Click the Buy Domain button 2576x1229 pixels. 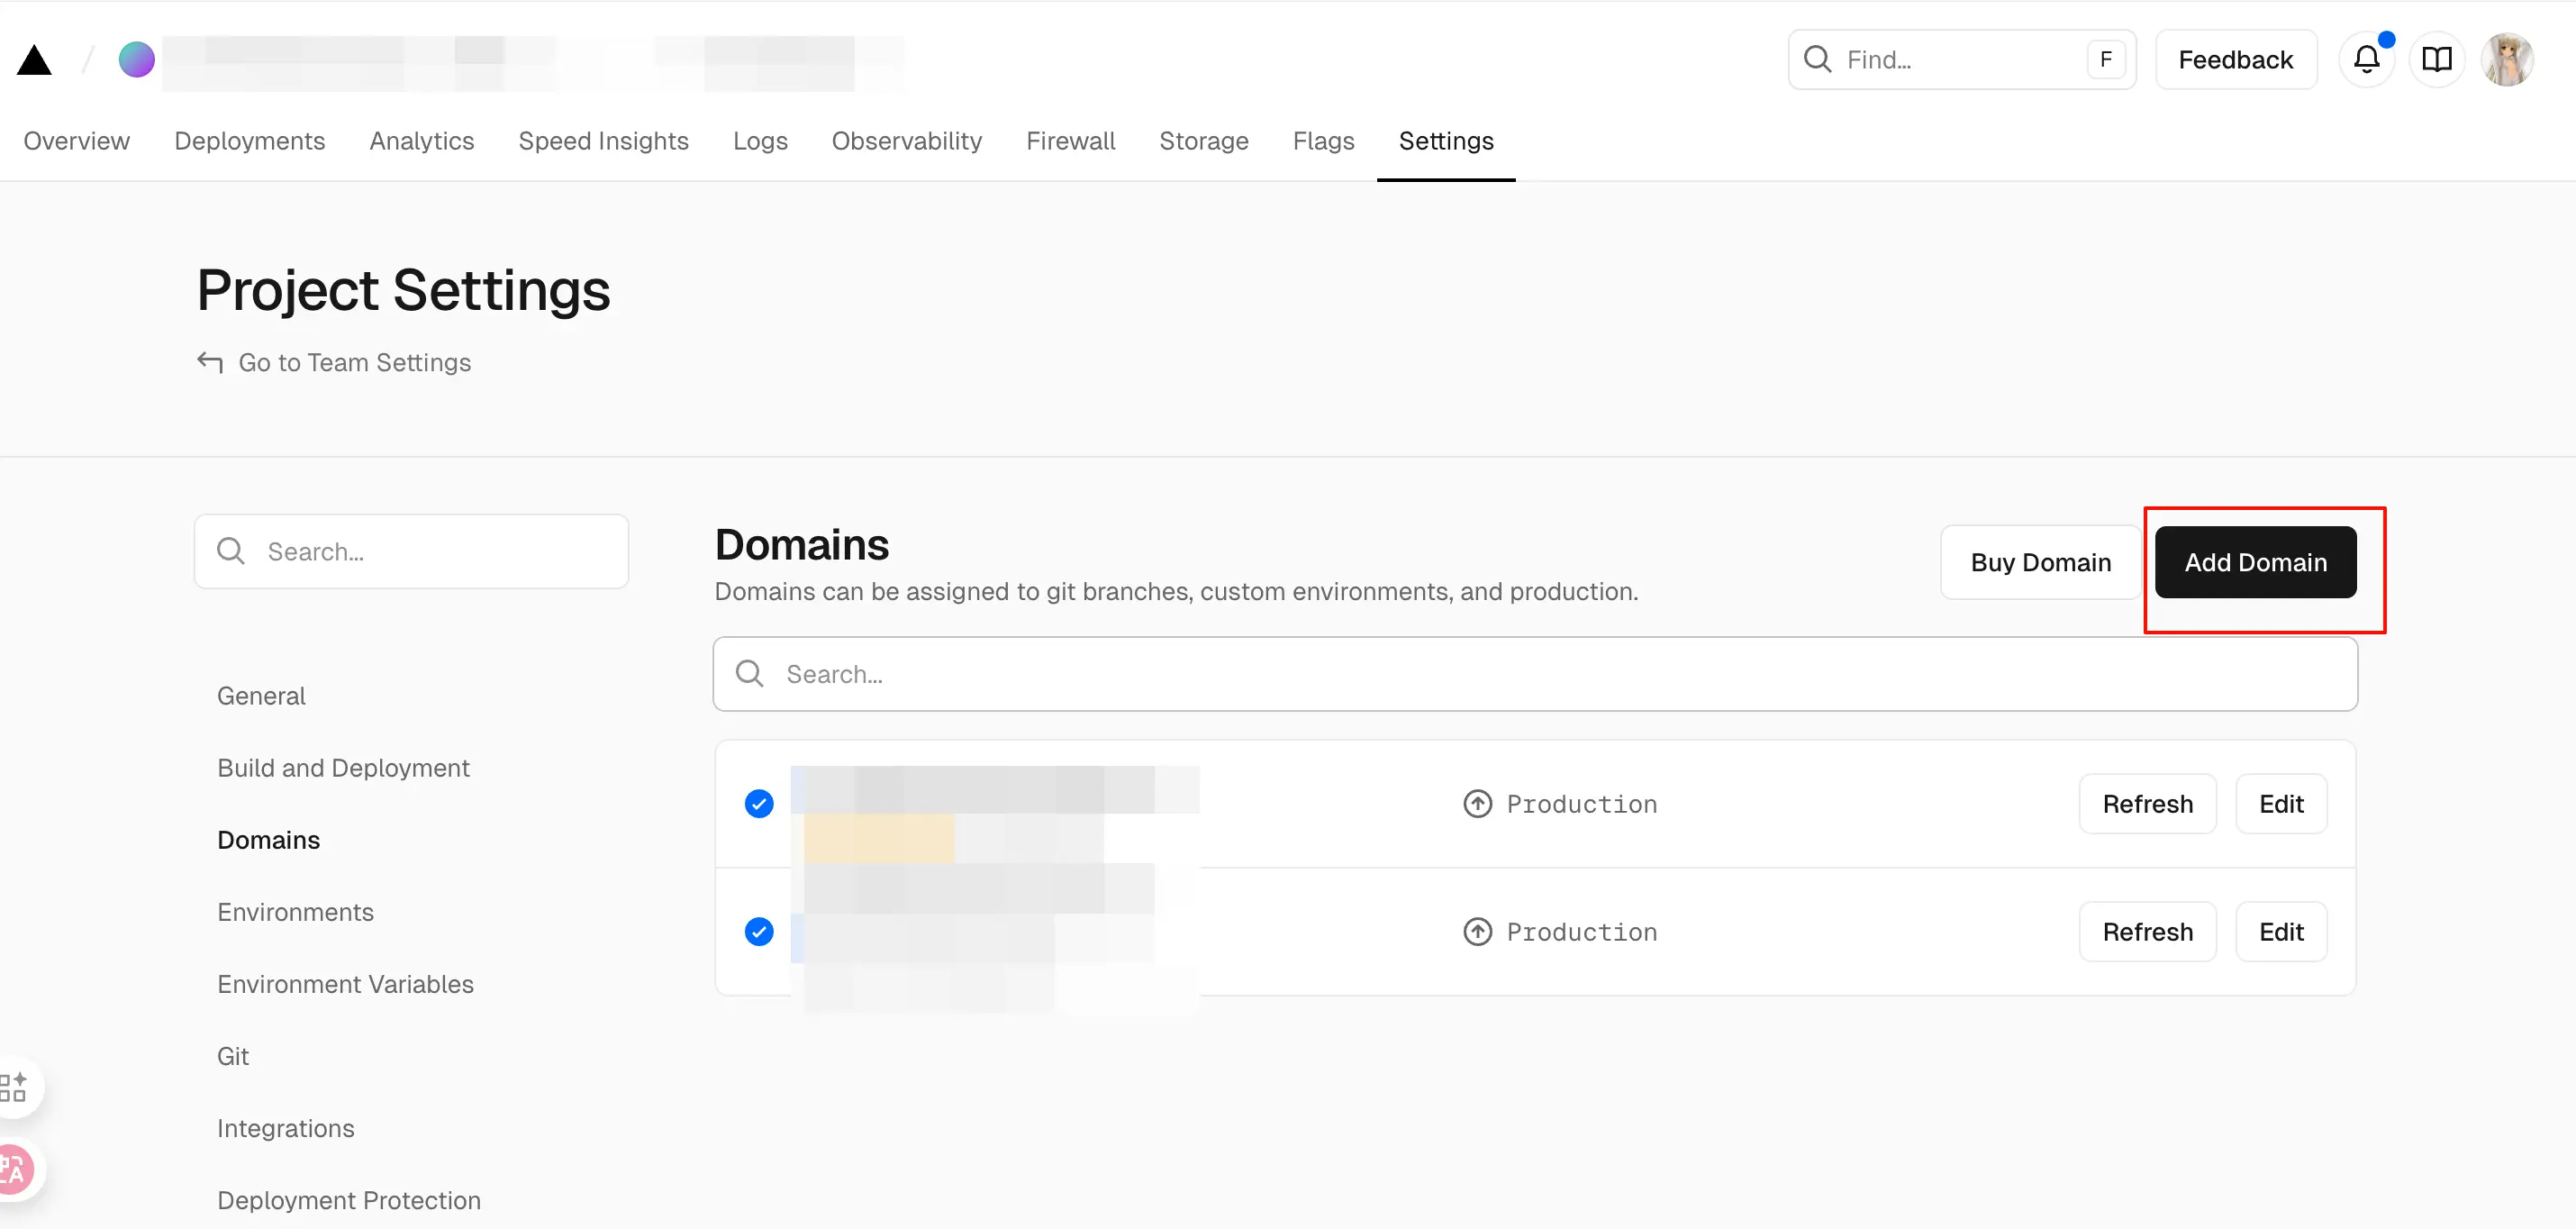coord(2040,563)
